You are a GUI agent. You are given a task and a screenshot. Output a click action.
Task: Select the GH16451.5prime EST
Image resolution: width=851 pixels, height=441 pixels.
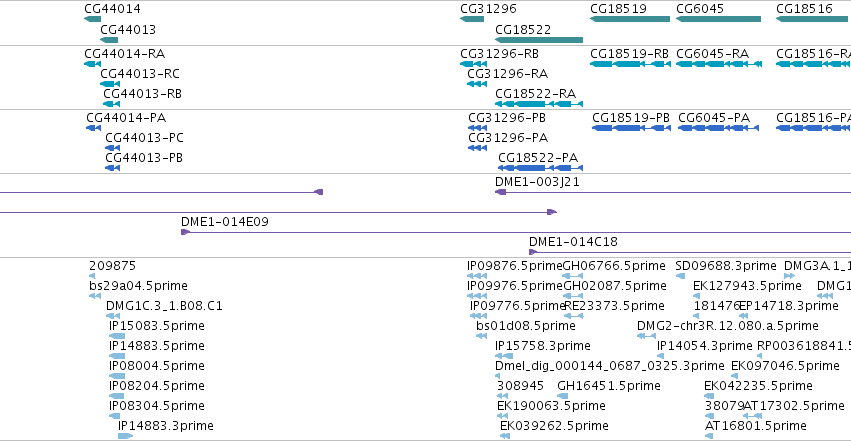(x=563, y=397)
